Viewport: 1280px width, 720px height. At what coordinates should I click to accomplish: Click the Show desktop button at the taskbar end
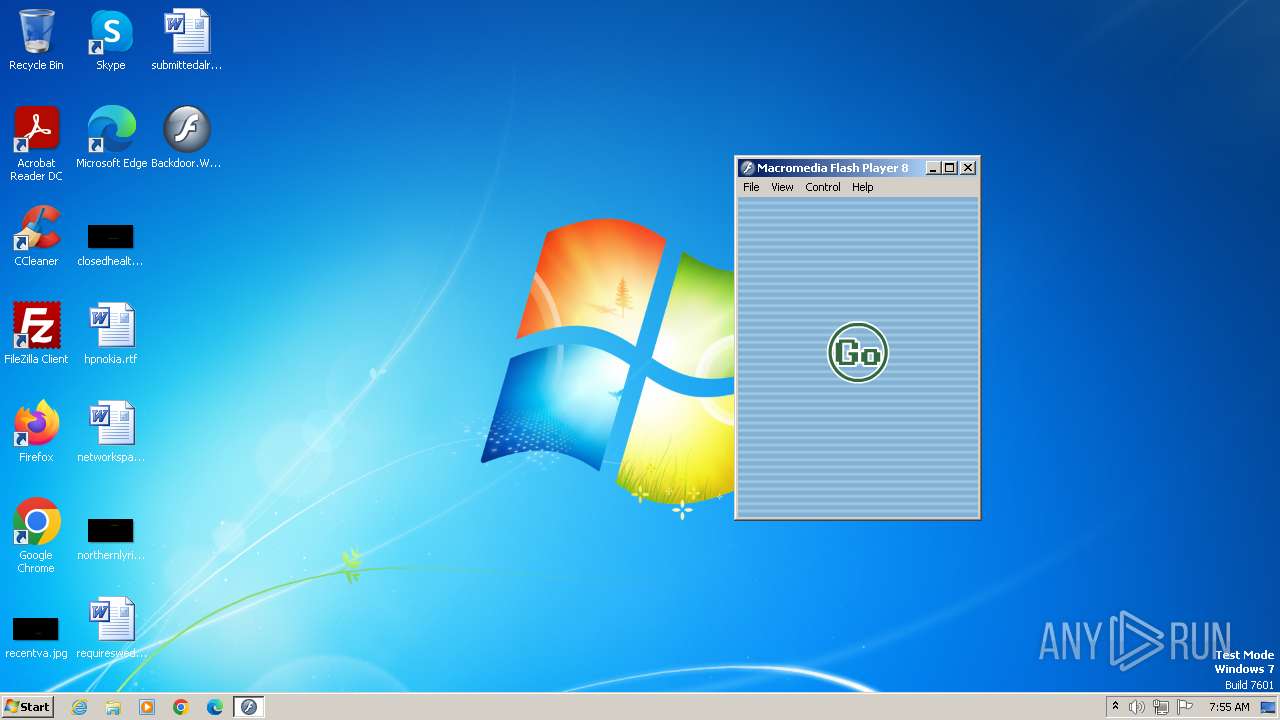click(x=1270, y=707)
